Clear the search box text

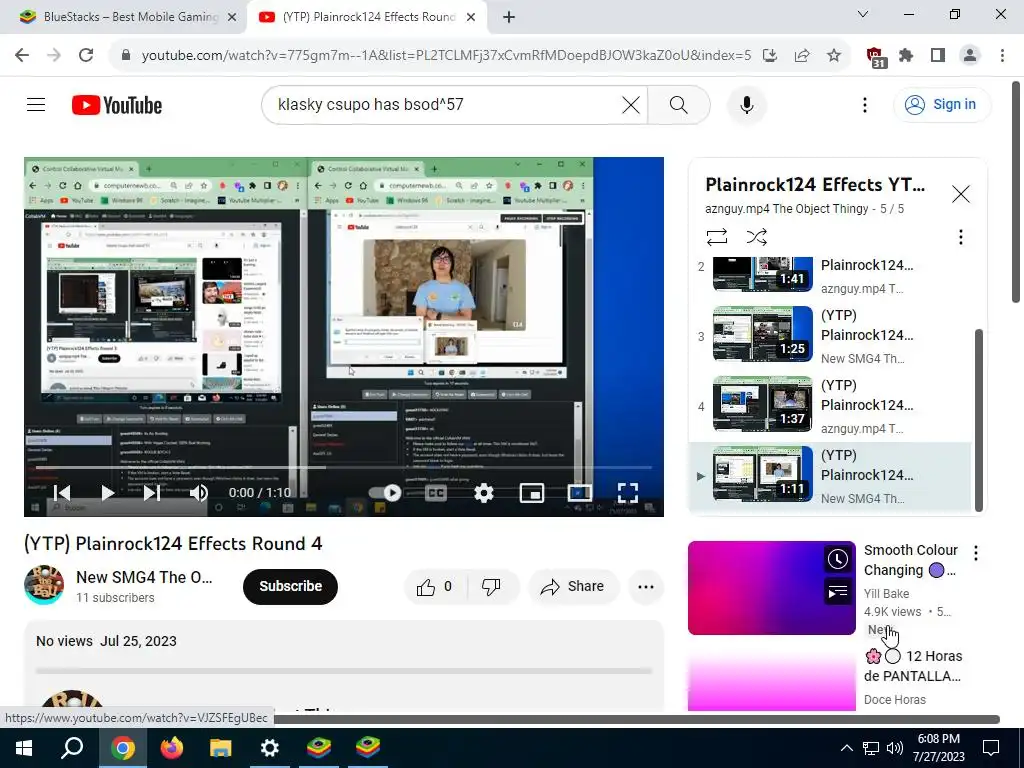[x=631, y=104]
